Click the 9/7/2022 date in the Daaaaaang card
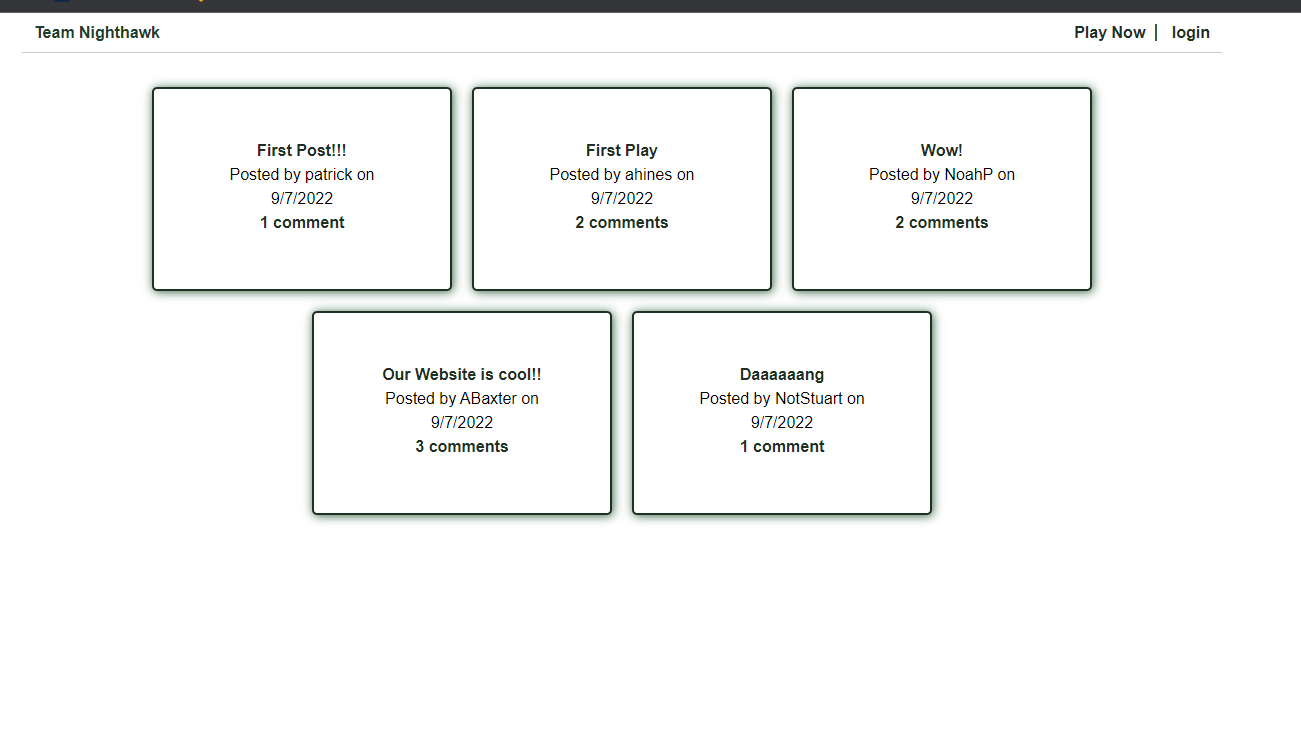 [781, 422]
